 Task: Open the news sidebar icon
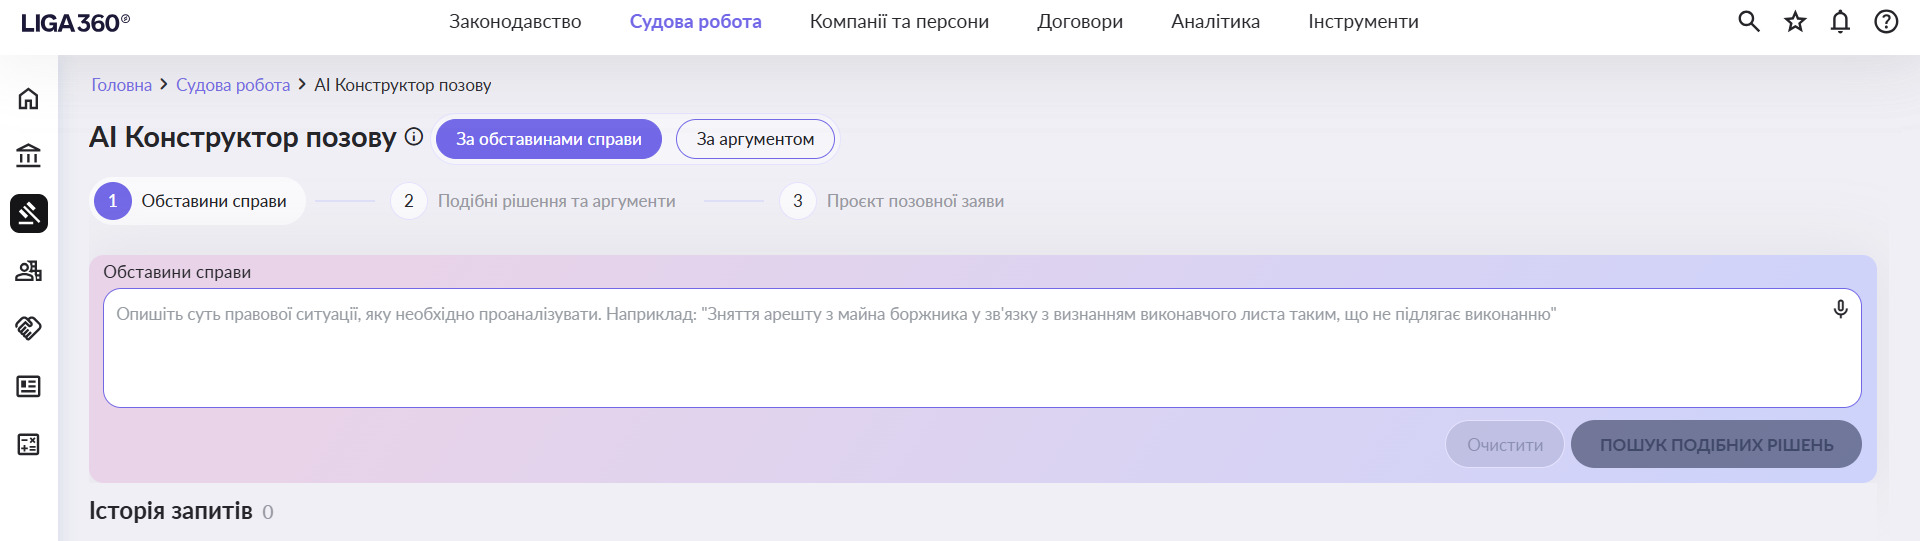coord(29,386)
